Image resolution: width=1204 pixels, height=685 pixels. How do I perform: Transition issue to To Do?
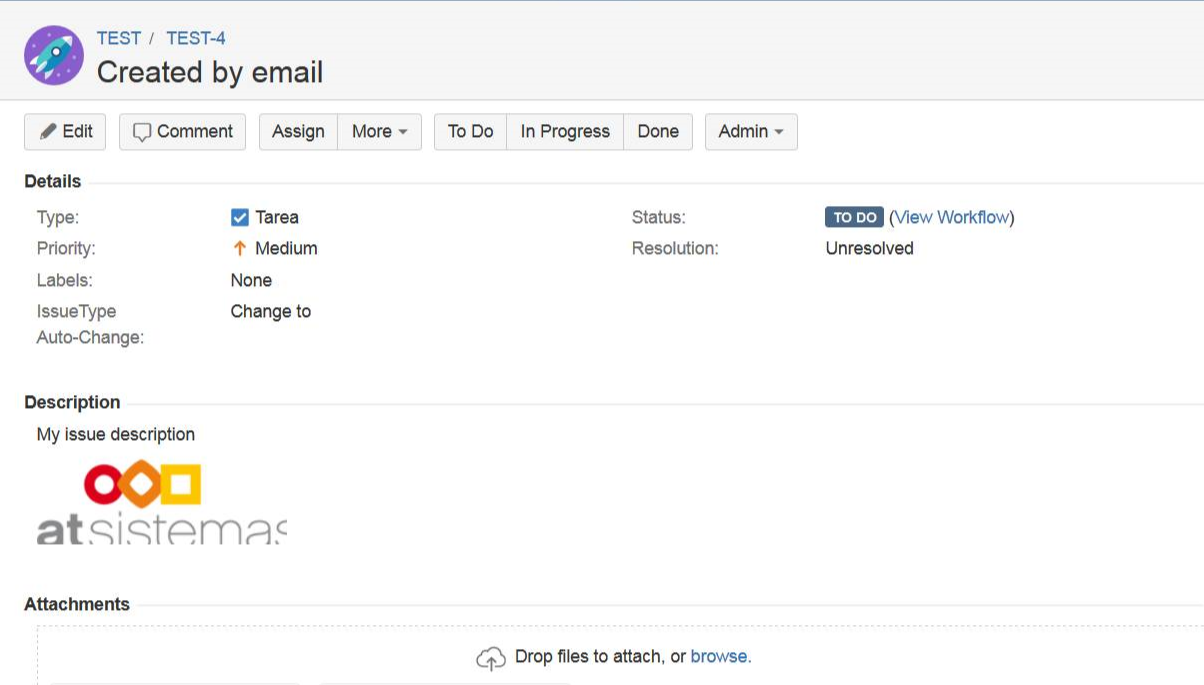click(x=470, y=132)
